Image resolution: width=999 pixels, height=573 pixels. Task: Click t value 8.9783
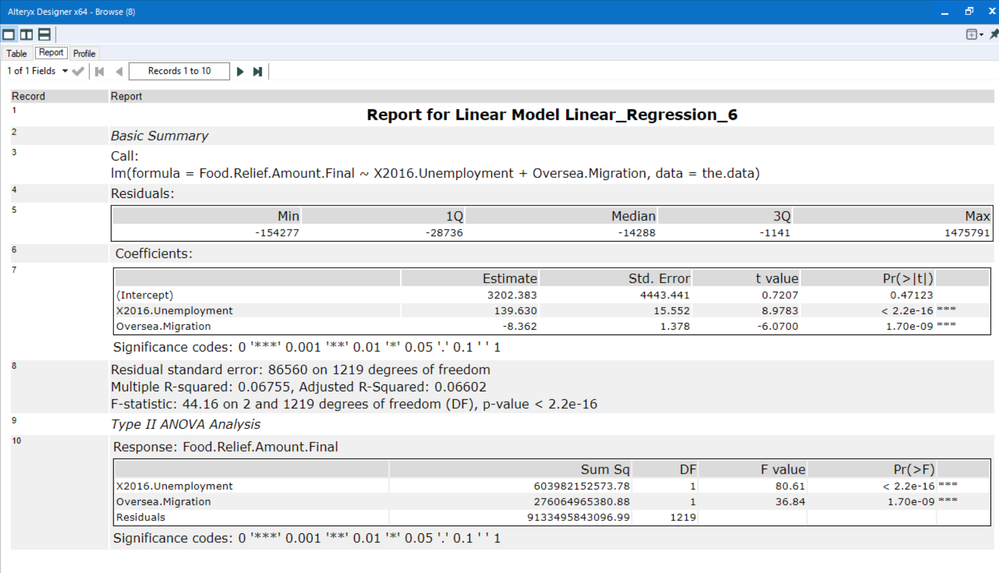[780, 311]
